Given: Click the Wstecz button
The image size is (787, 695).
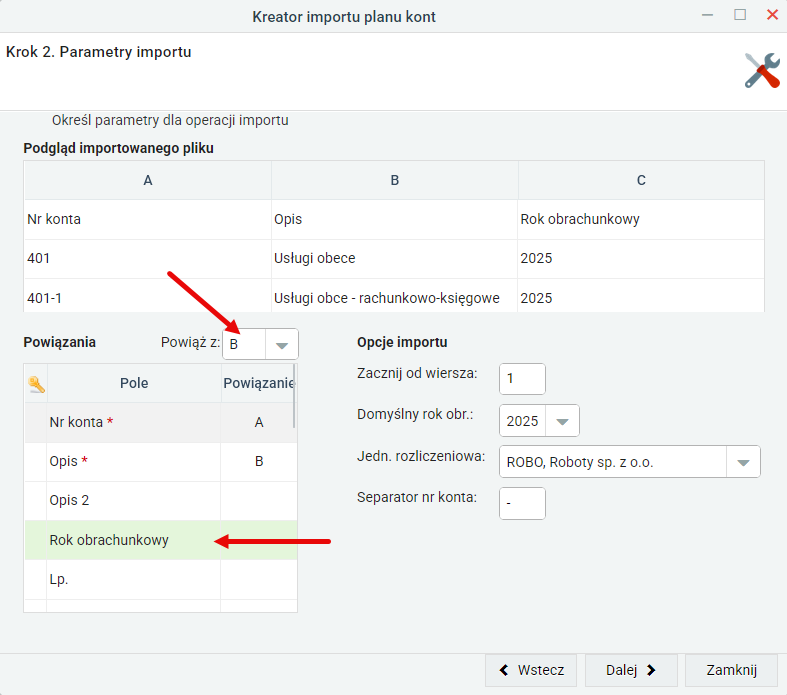Looking at the screenshot, I should point(531,670).
